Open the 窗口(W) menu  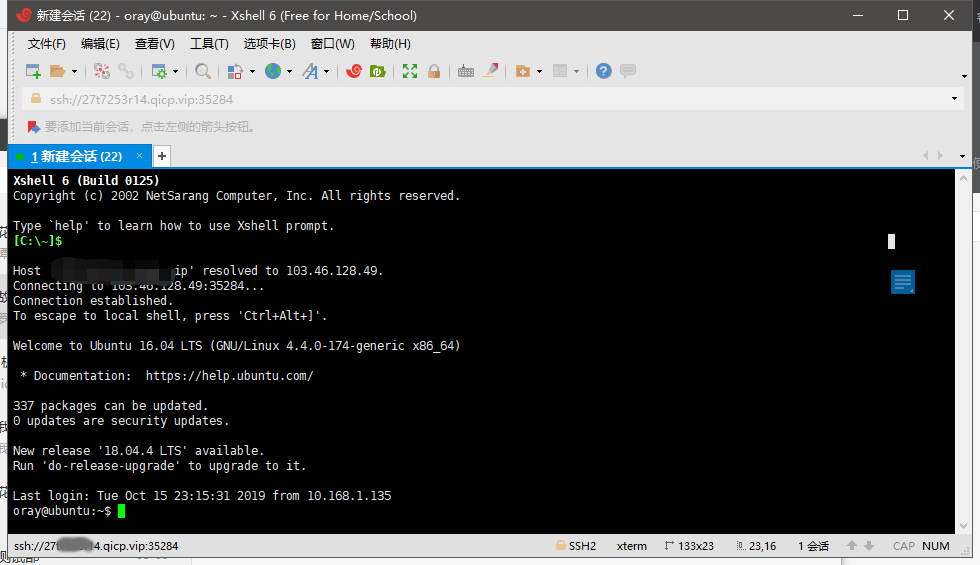(332, 44)
